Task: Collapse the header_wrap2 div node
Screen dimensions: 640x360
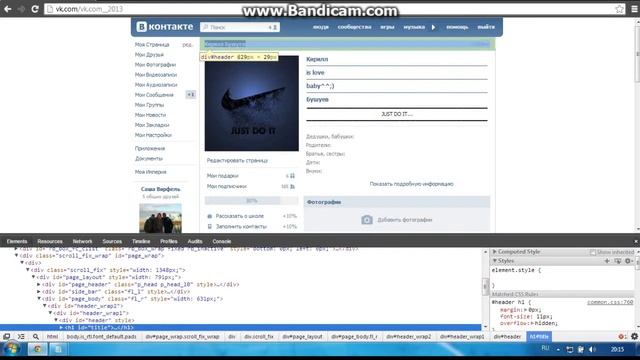Action: pos(45,306)
